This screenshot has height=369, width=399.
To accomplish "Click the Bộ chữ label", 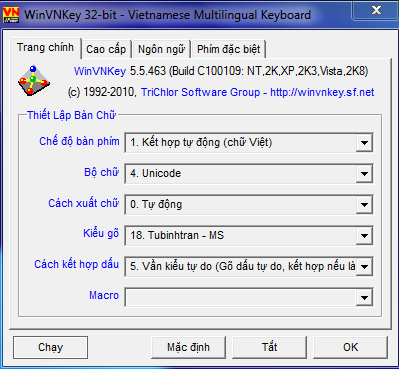I will 102,172.
